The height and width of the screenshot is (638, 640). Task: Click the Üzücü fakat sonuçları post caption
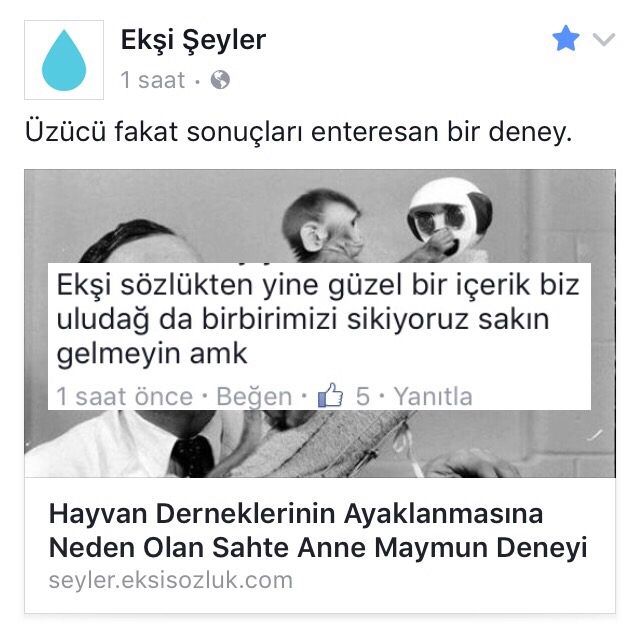click(298, 132)
